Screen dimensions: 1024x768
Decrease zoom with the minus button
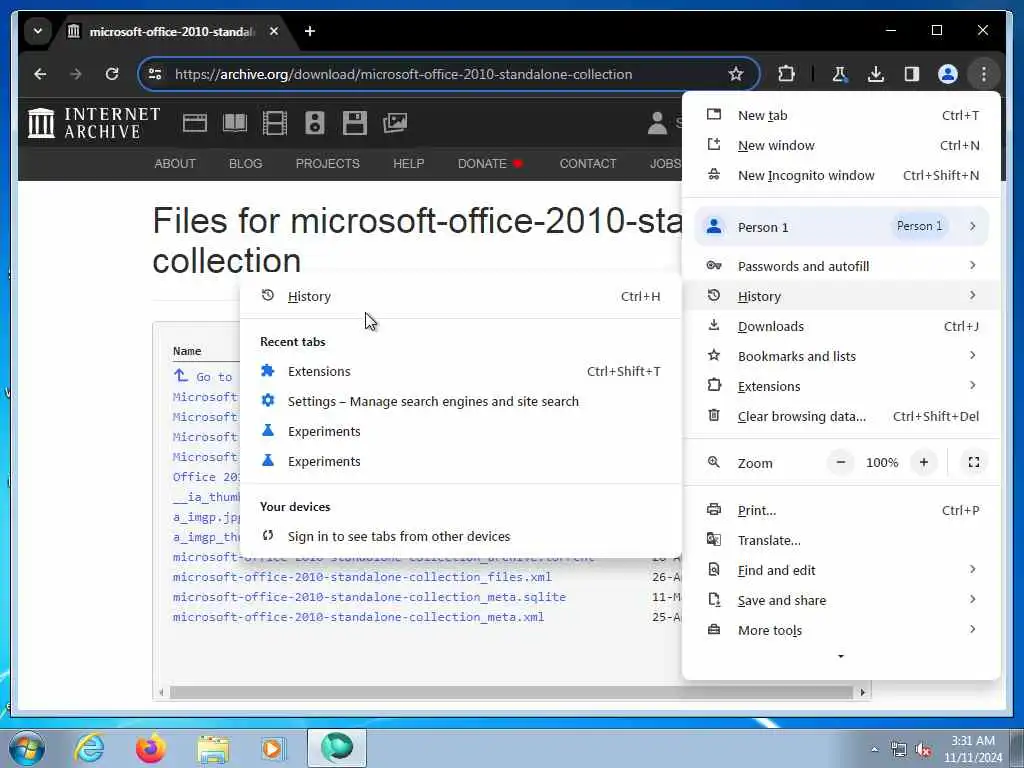coord(840,462)
